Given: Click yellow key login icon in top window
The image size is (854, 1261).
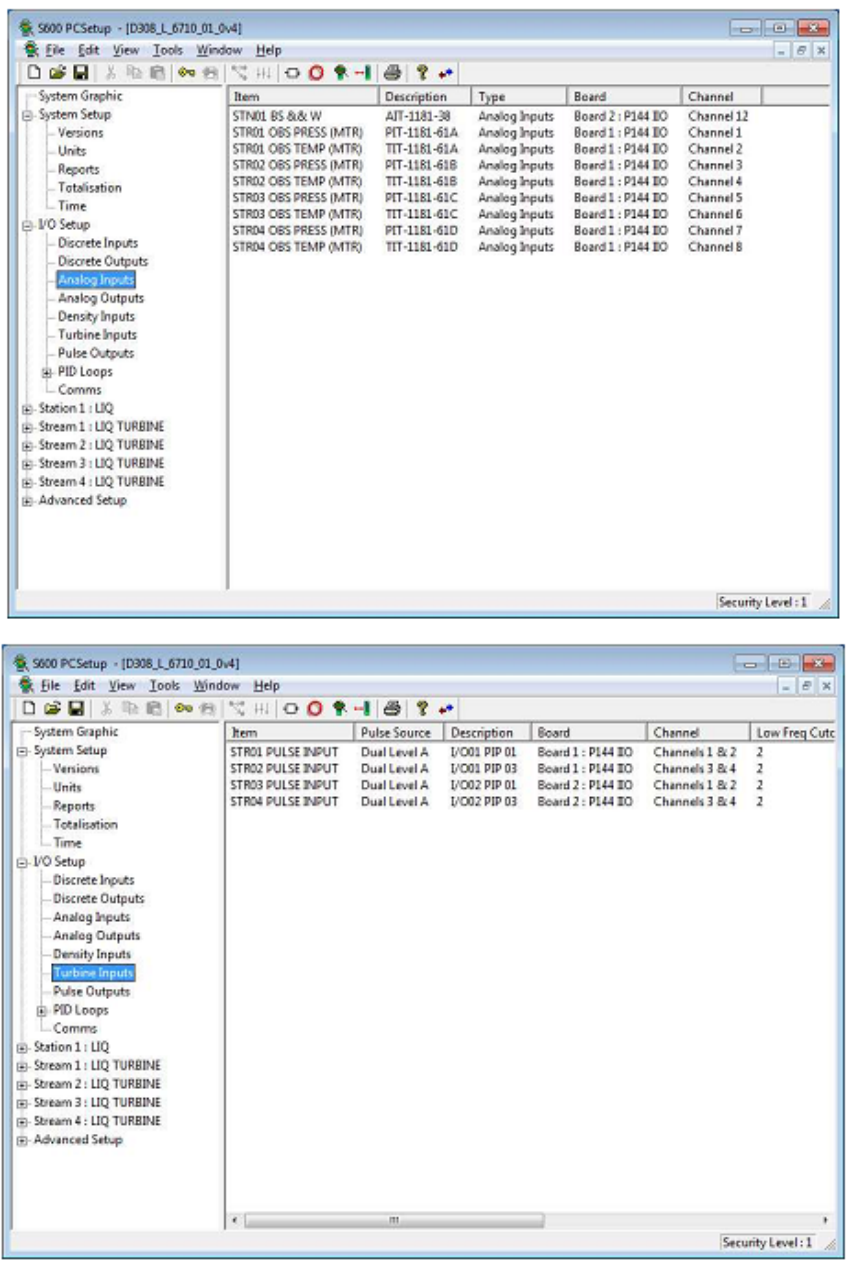Looking at the screenshot, I should pyautogui.click(x=185, y=72).
